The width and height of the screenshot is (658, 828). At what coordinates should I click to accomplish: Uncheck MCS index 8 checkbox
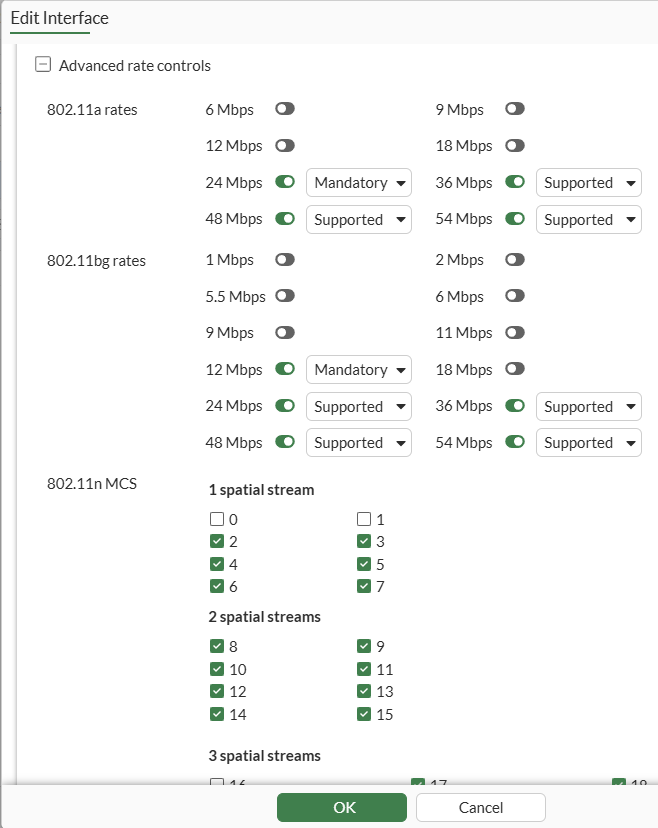(x=217, y=647)
